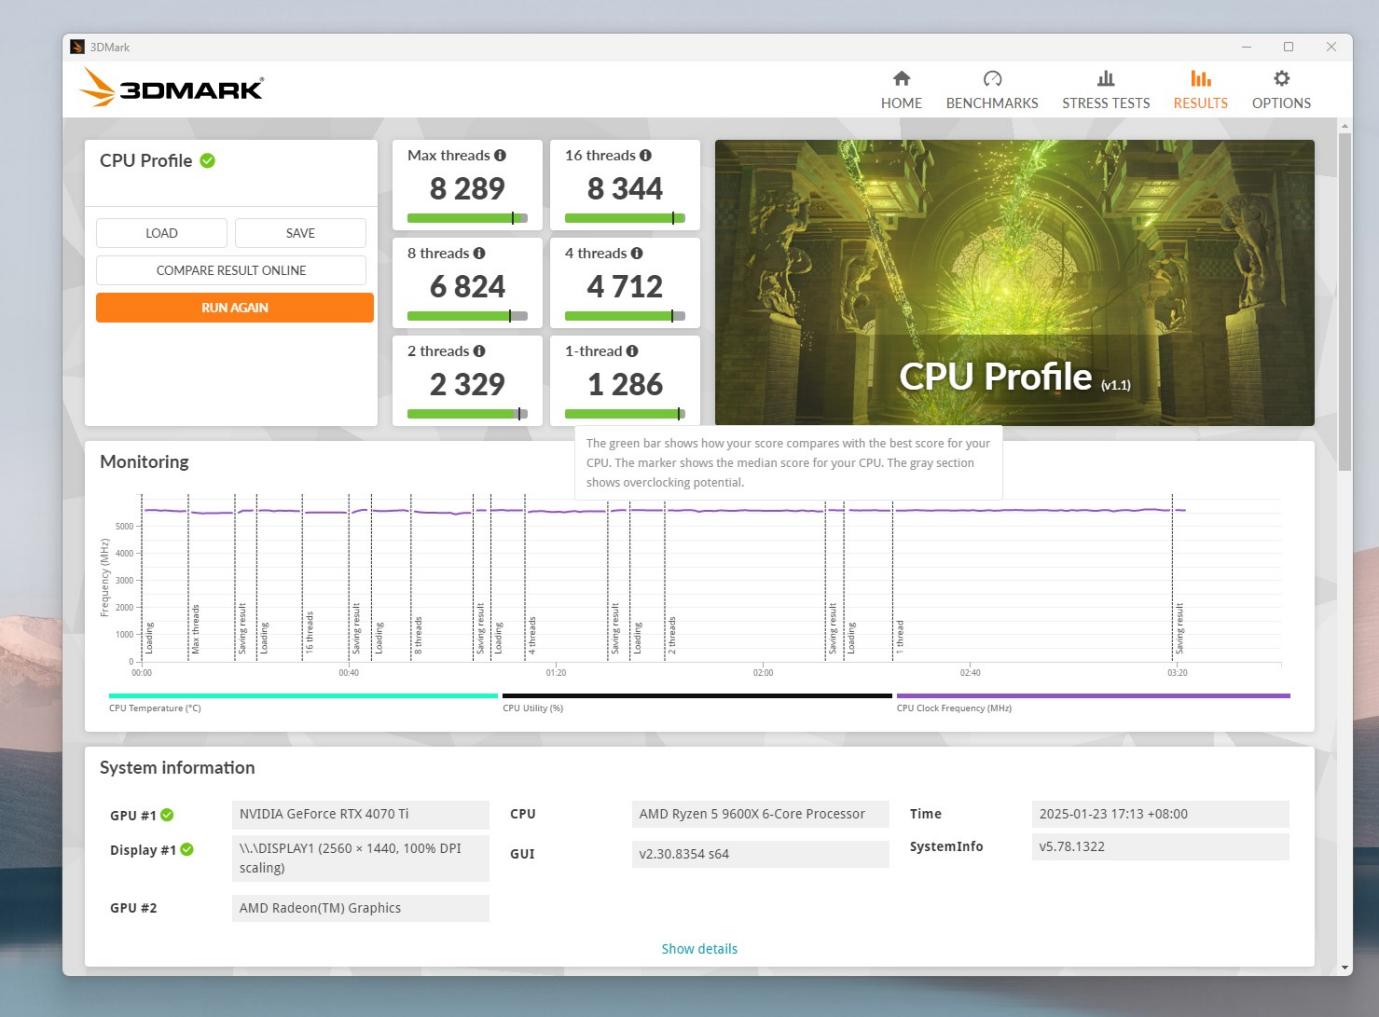Screen dimensions: 1379x1017
Task: Open the Stress Tests chart icon
Action: coord(1105,79)
